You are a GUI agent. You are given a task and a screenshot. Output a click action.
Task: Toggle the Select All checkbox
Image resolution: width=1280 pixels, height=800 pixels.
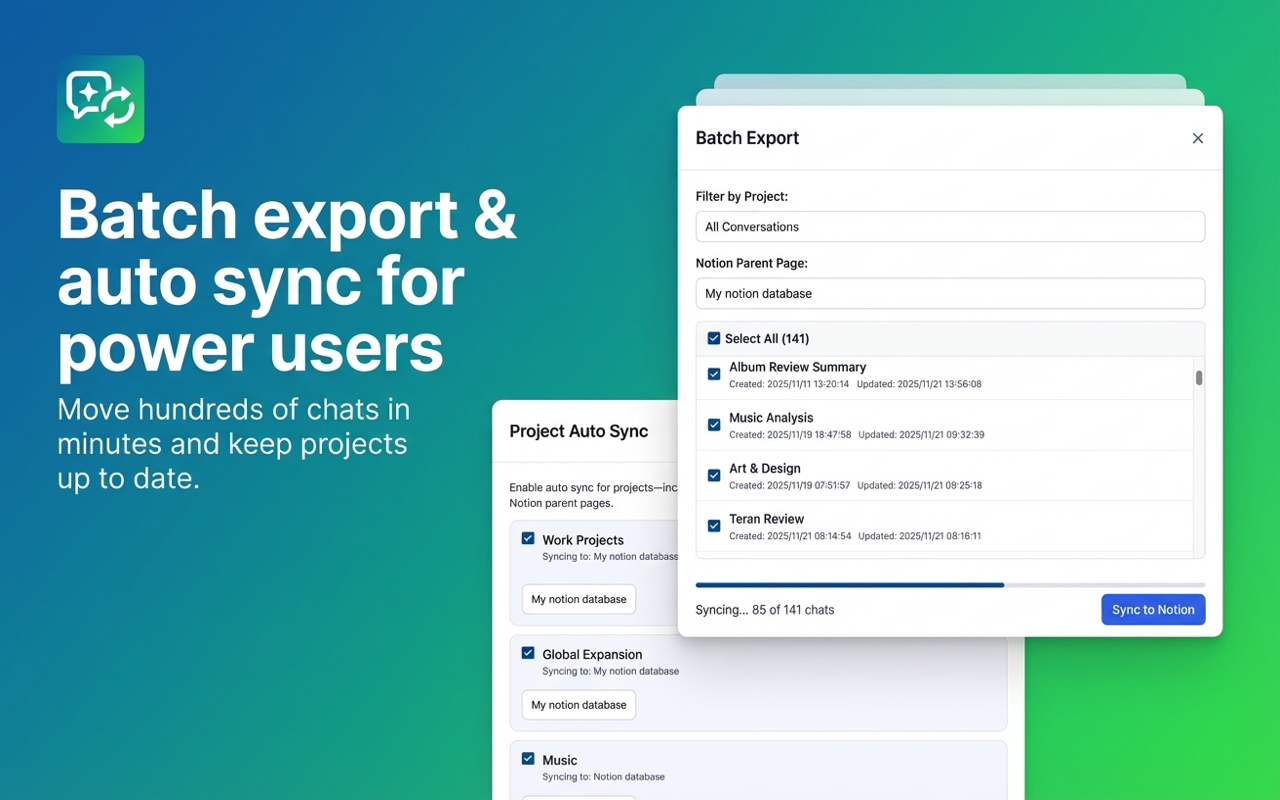click(x=713, y=339)
